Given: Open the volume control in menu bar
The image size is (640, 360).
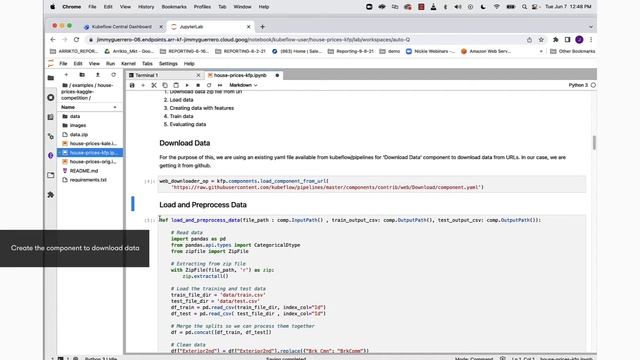Looking at the screenshot, I should pyautogui.click(x=458, y=7).
